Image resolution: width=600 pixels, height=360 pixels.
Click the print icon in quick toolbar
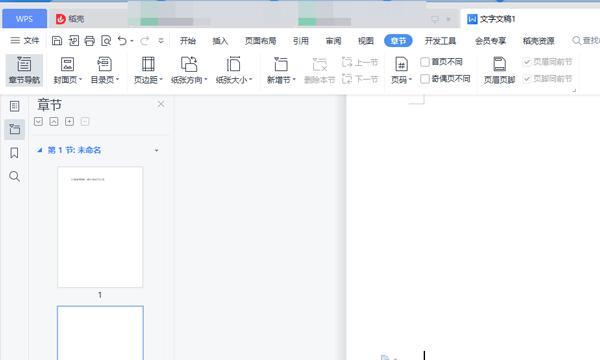(90, 41)
